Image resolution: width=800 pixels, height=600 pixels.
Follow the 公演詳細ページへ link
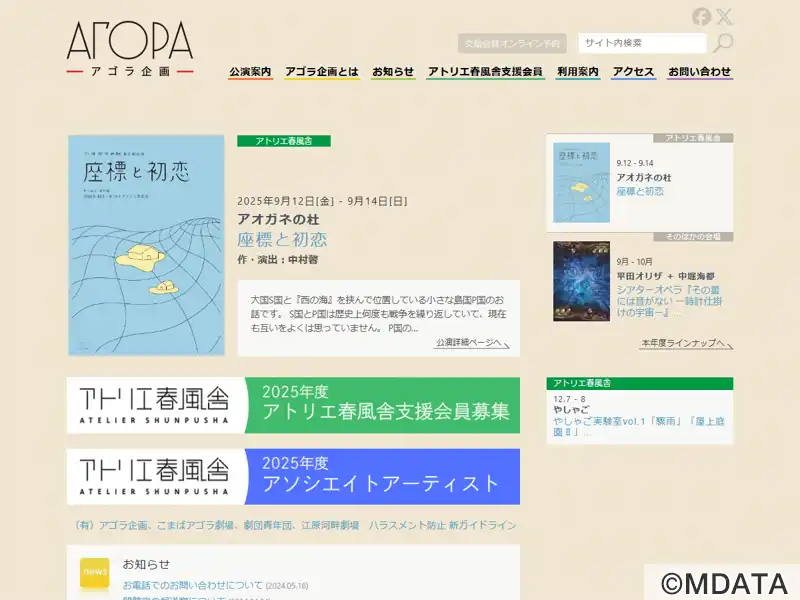point(472,343)
